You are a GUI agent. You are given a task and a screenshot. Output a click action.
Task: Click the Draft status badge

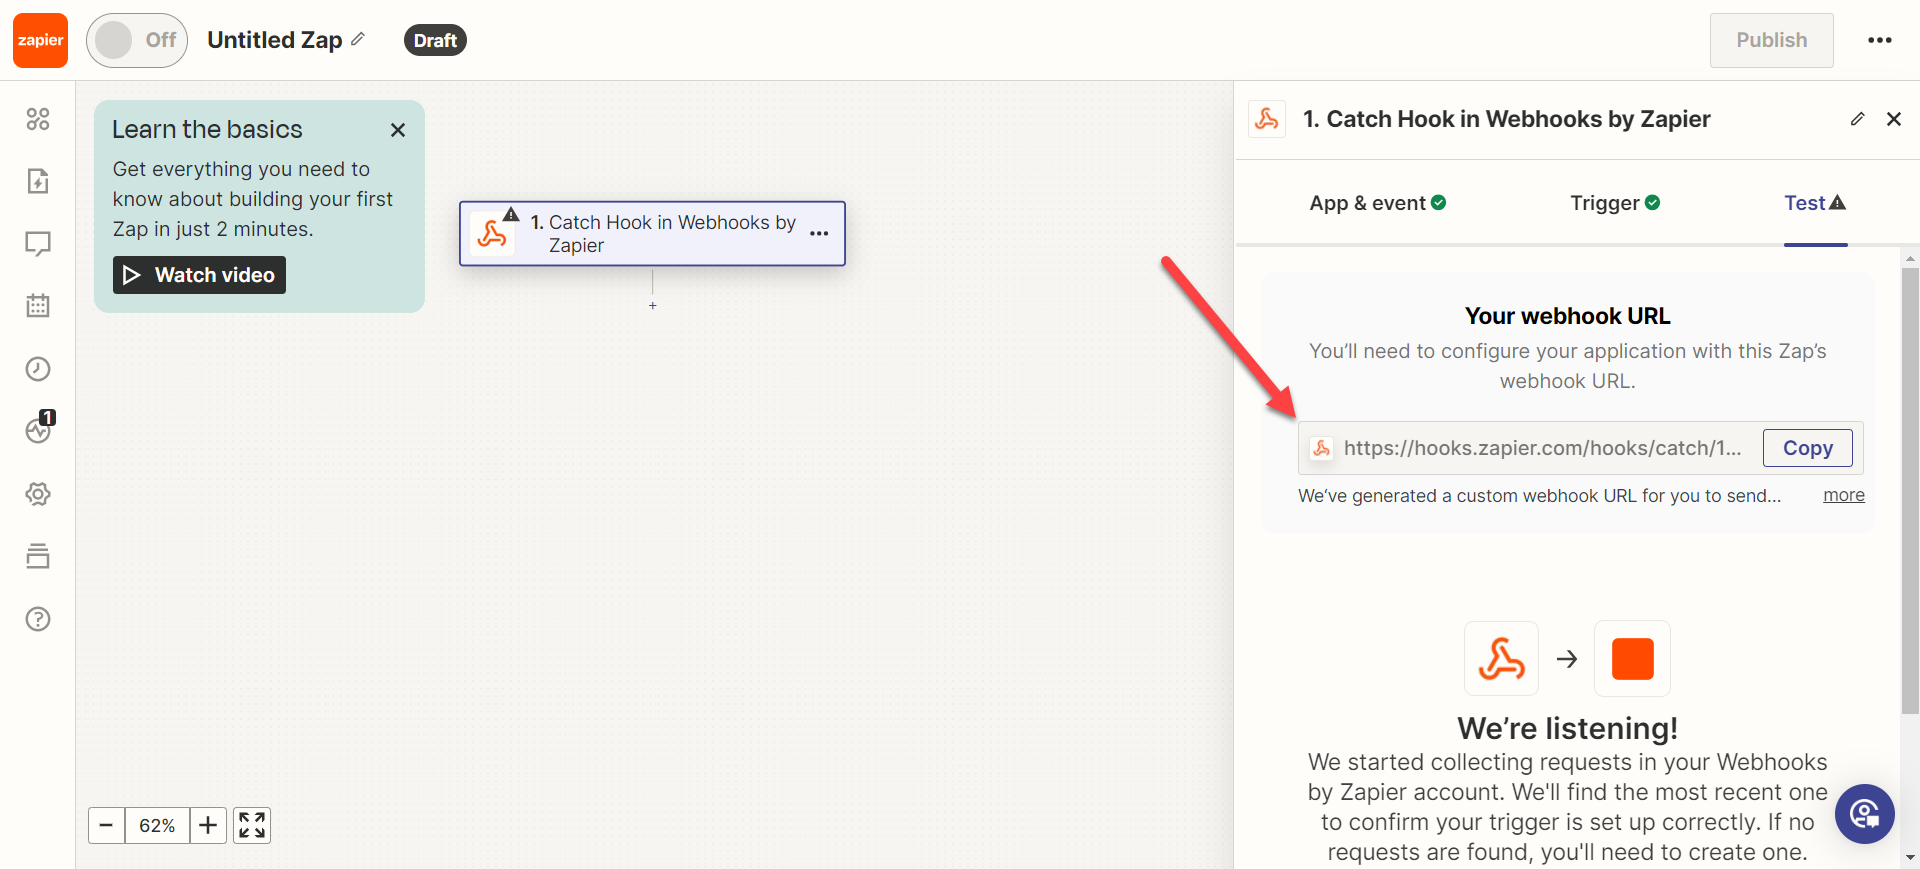click(435, 40)
